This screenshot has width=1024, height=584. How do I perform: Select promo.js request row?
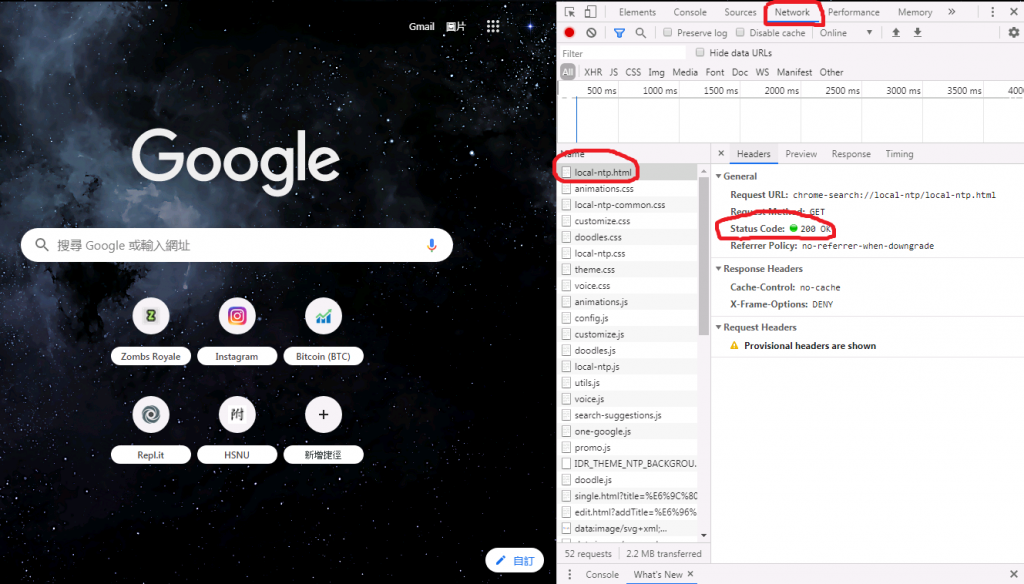pyautogui.click(x=628, y=447)
